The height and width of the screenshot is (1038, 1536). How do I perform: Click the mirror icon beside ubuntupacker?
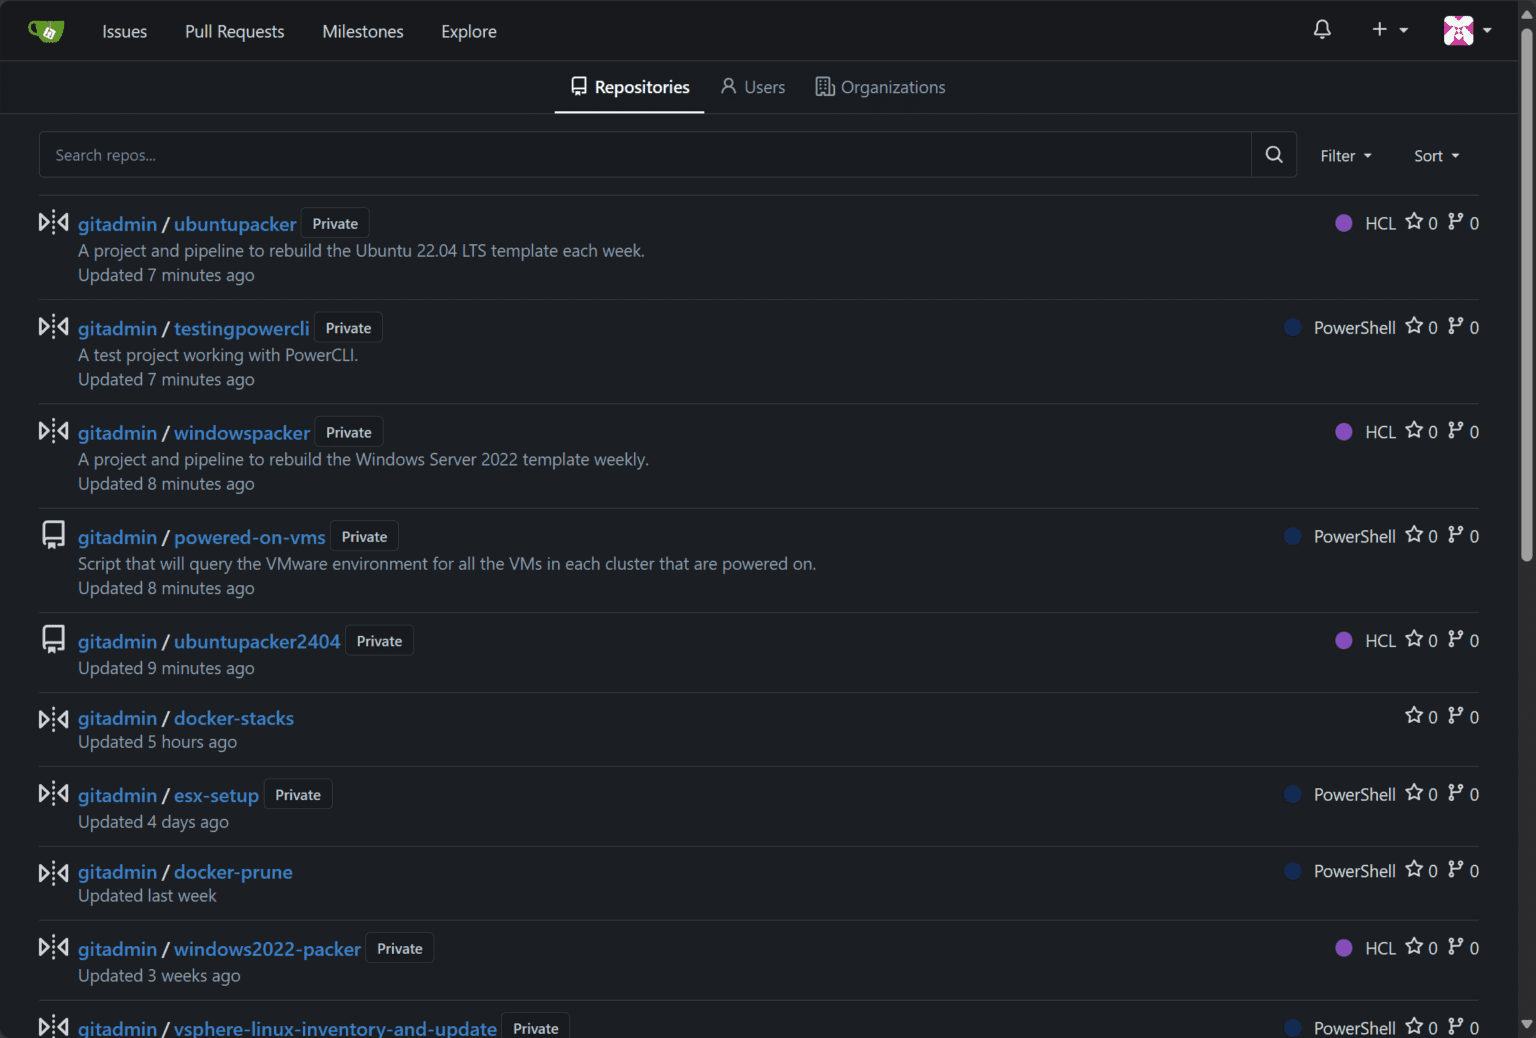click(52, 223)
